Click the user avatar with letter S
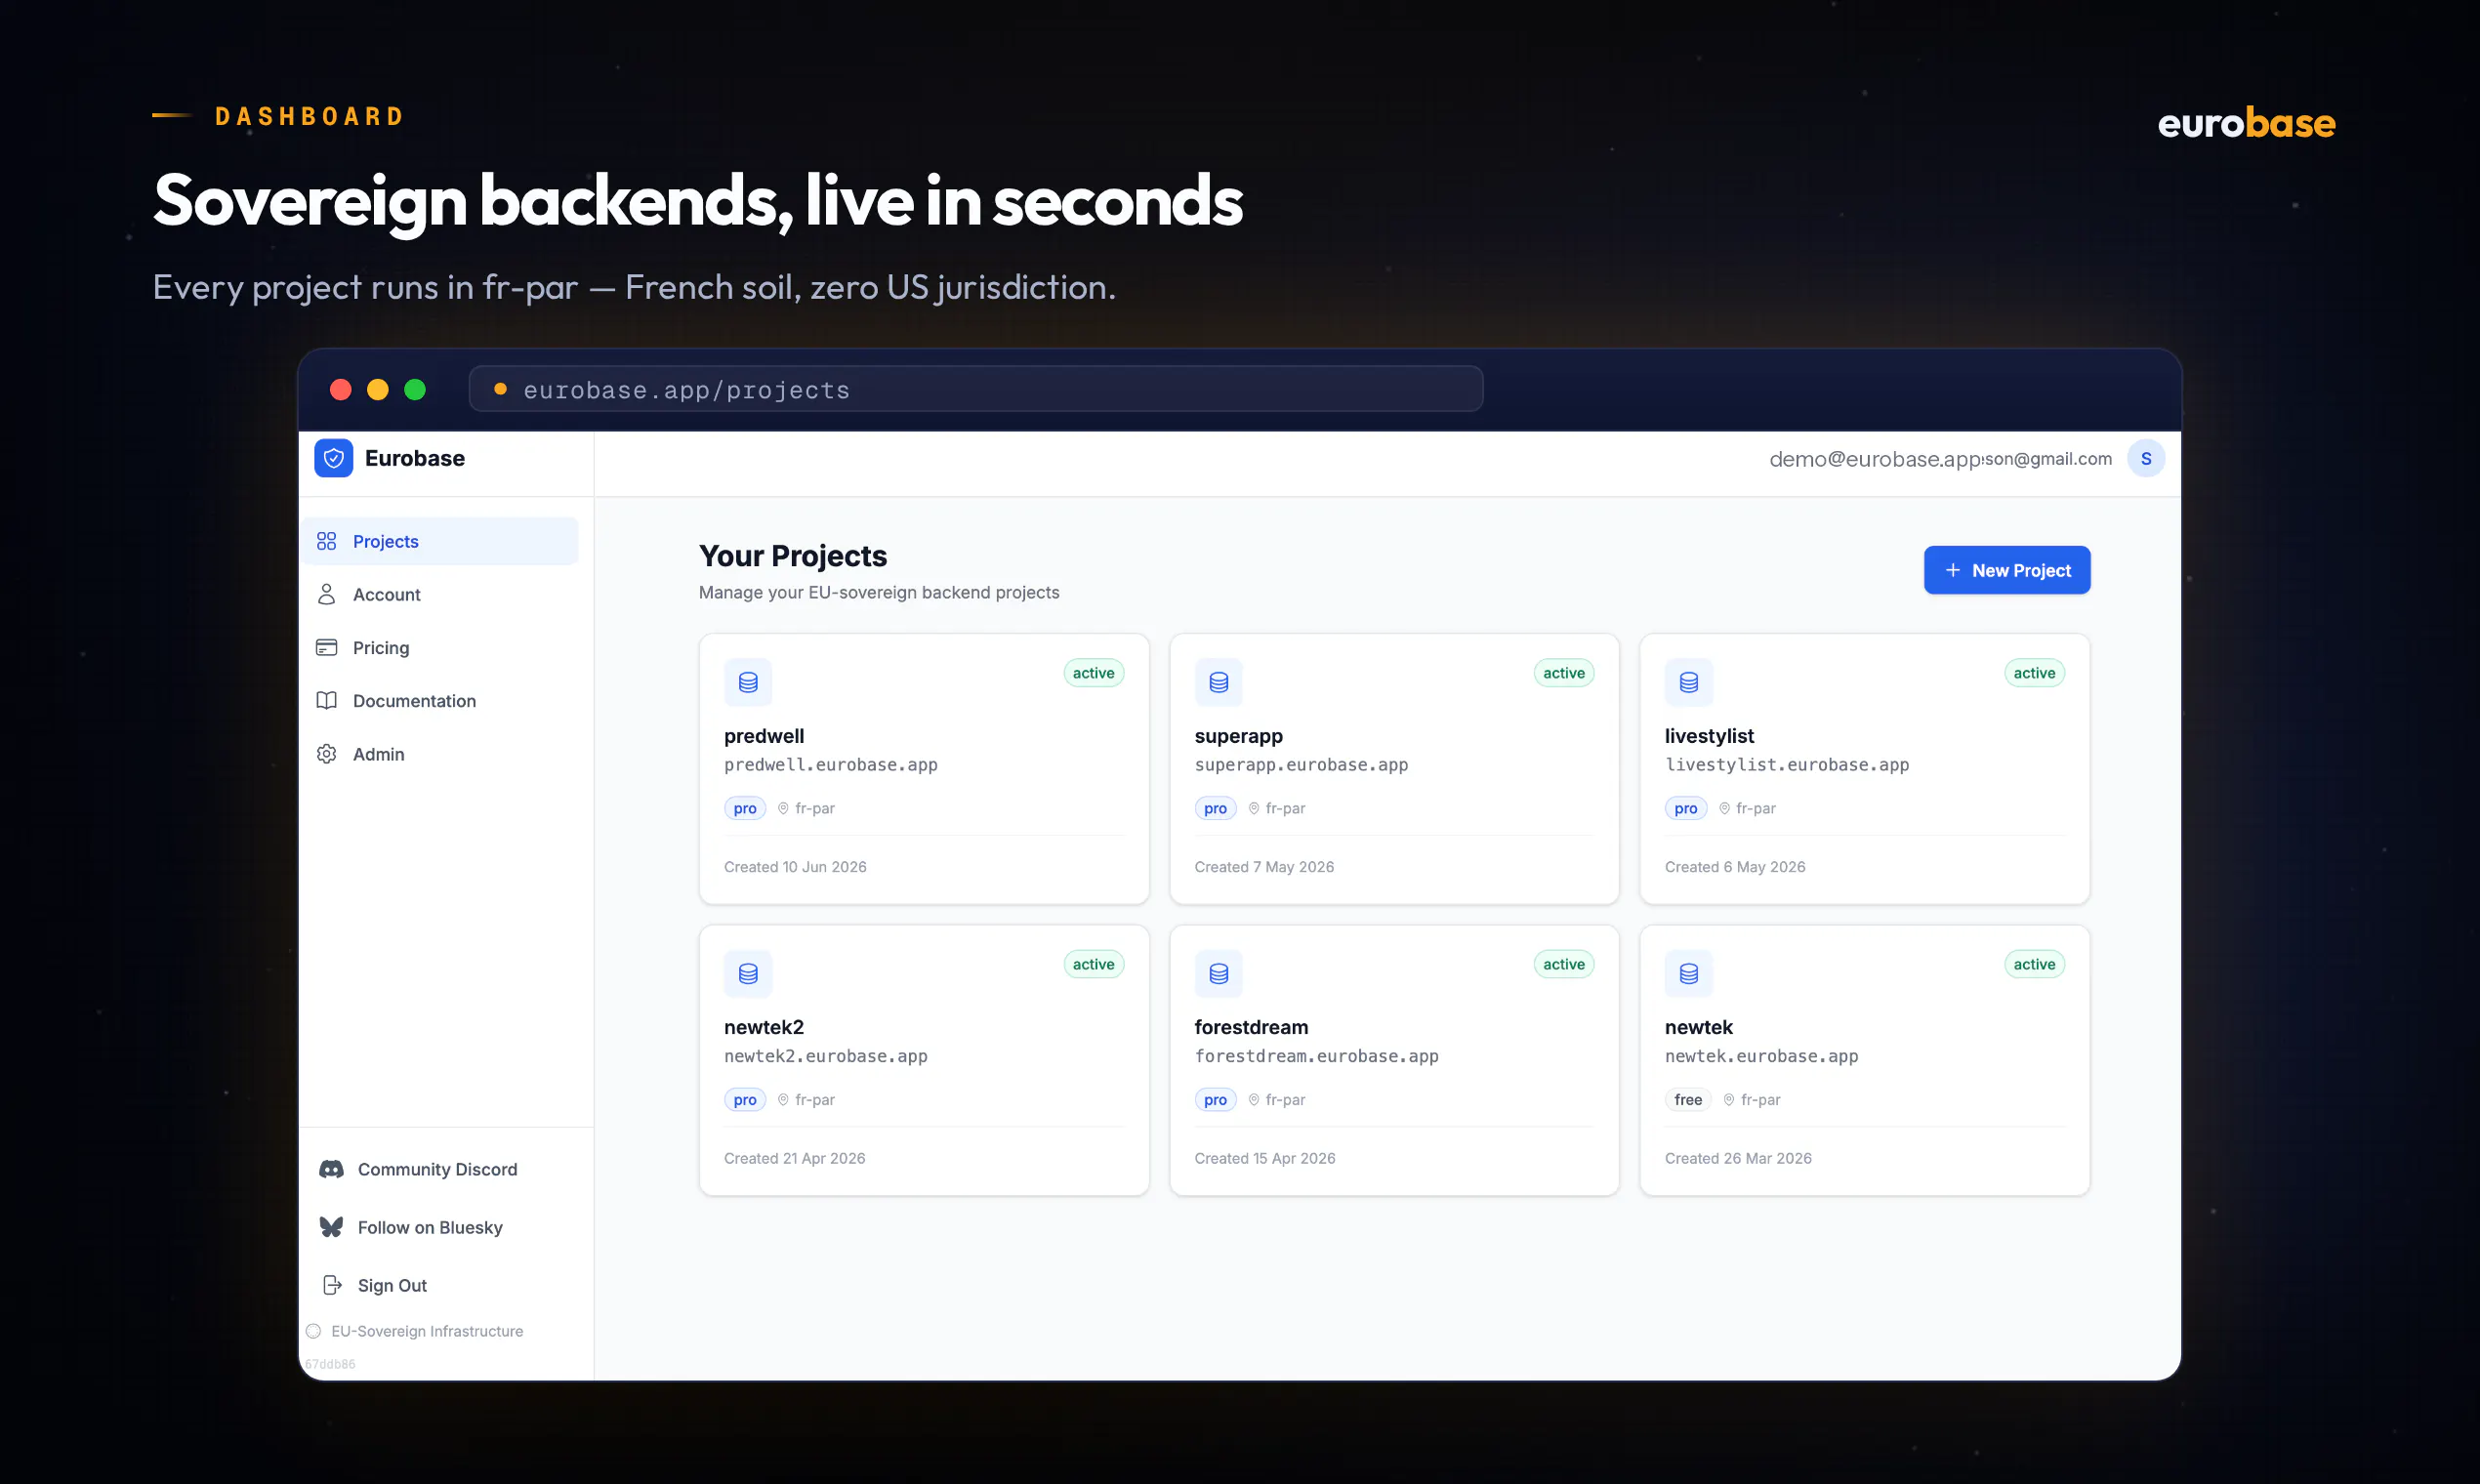2480x1484 pixels. click(2145, 459)
